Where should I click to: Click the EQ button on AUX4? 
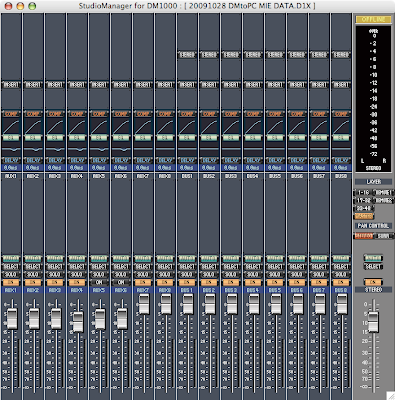pos(77,138)
